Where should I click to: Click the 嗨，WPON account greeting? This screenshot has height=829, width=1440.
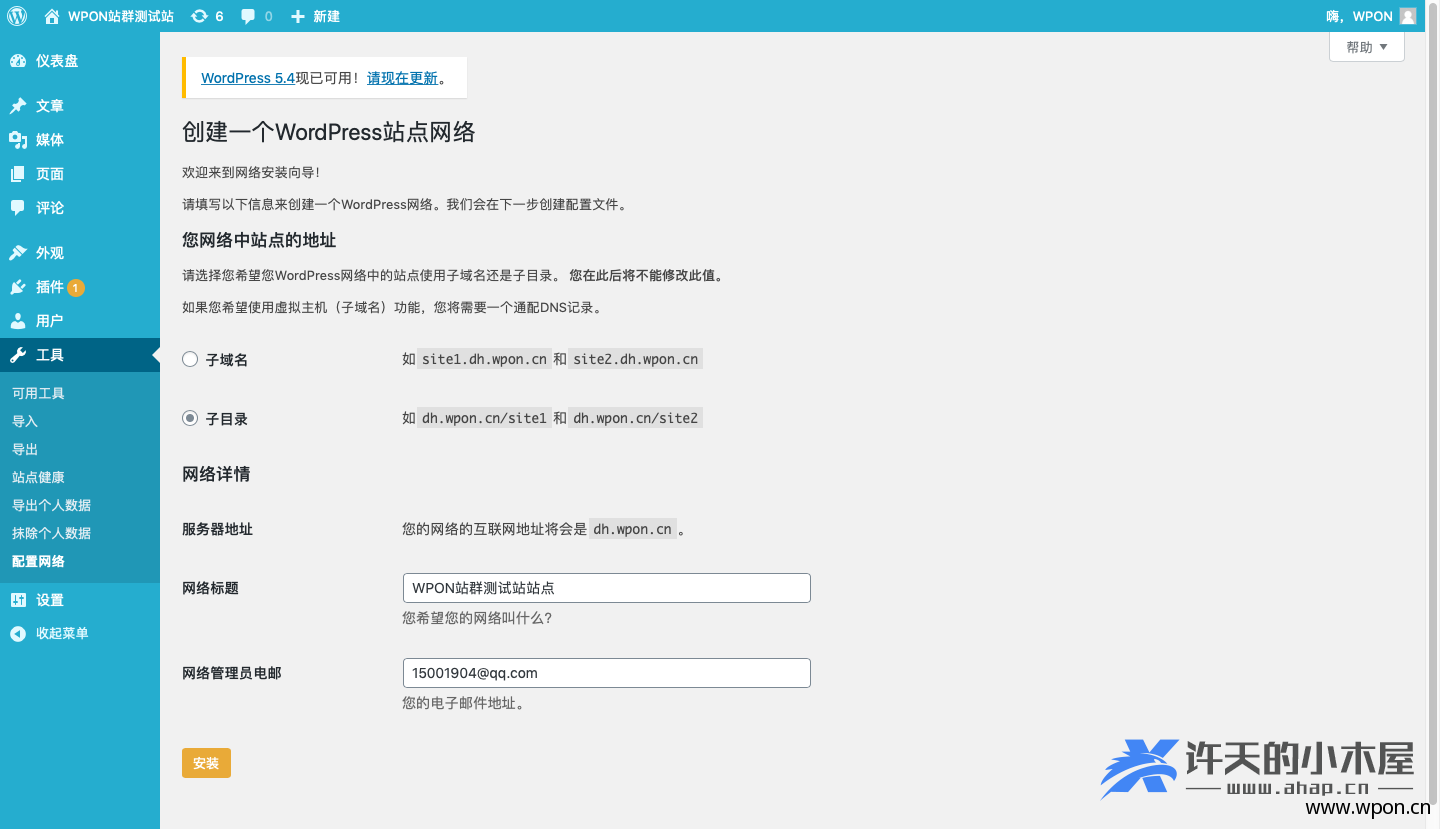(x=1359, y=16)
